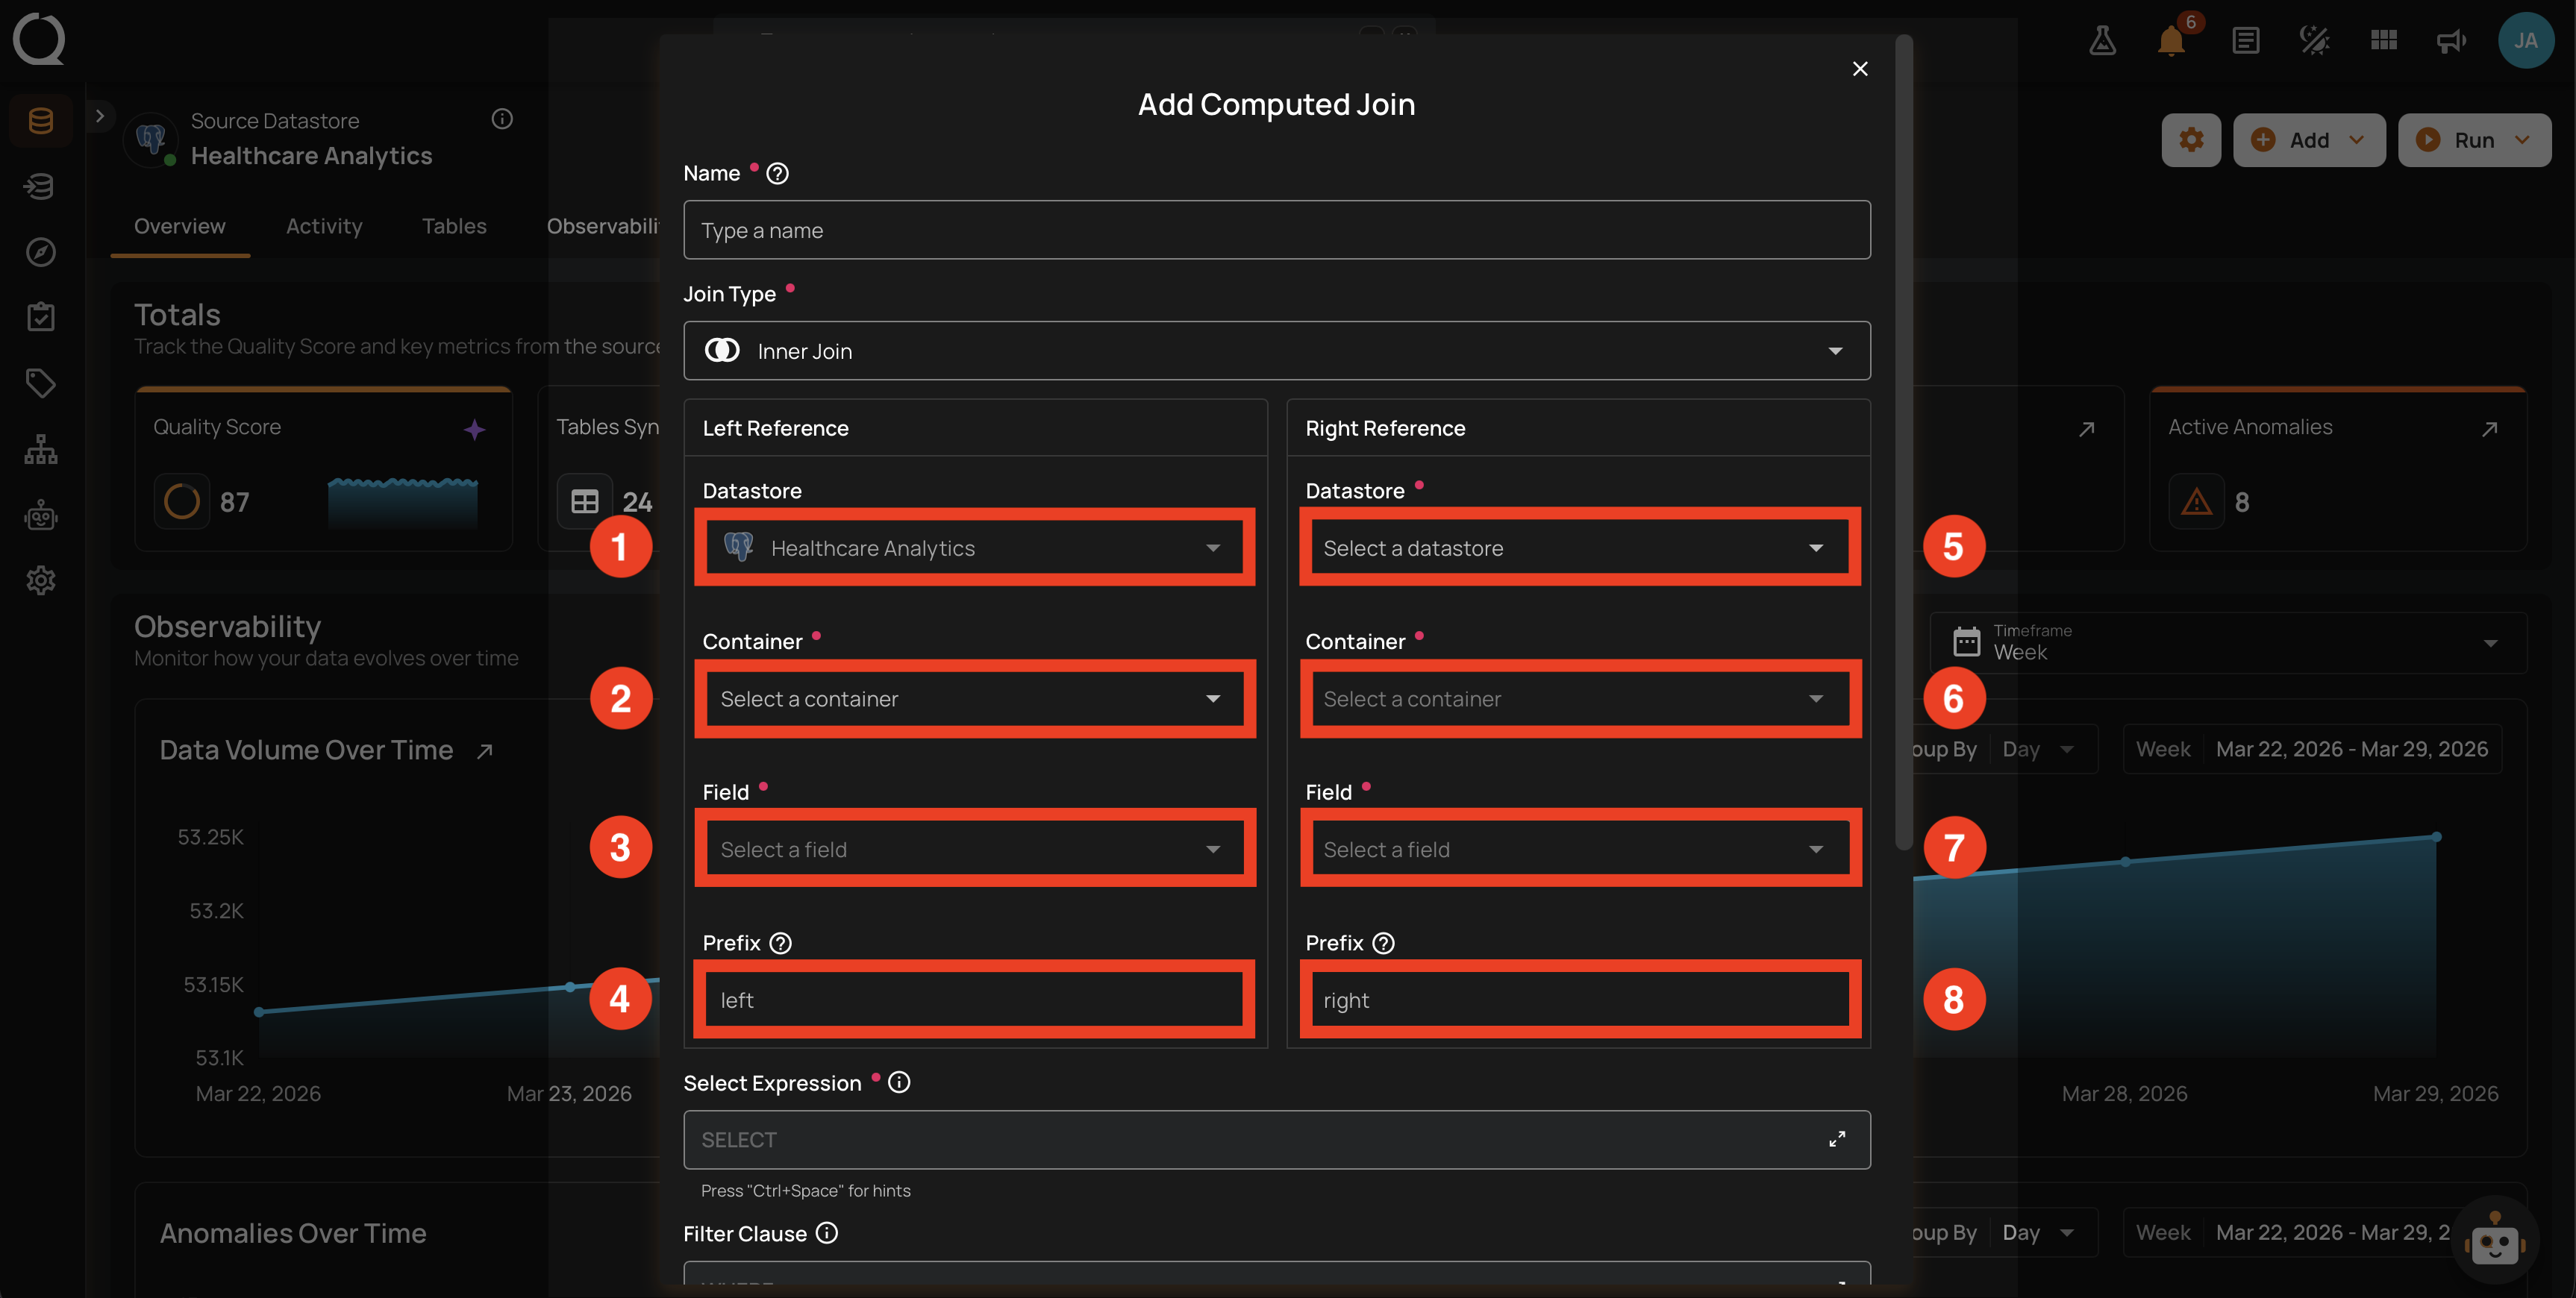Image resolution: width=2576 pixels, height=1298 pixels.
Task: Switch to the Activity tab
Action: tap(324, 226)
